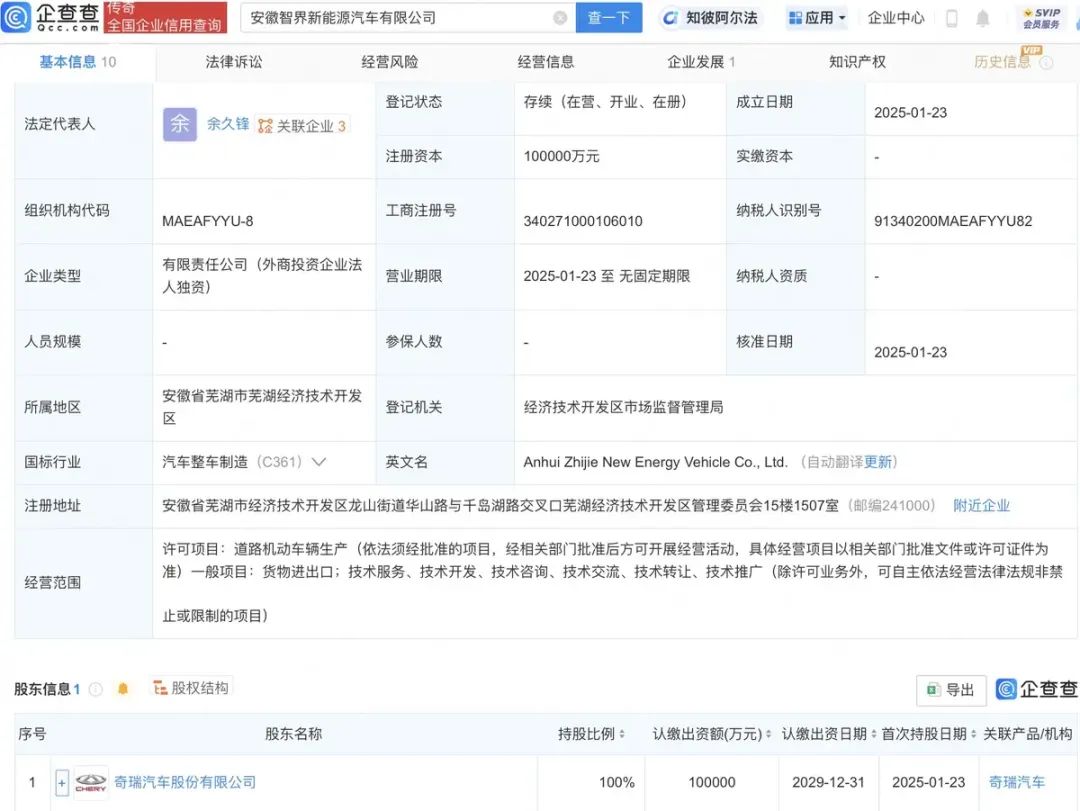
Task: Click the Qichacha logo icon
Action: click(x=17, y=17)
